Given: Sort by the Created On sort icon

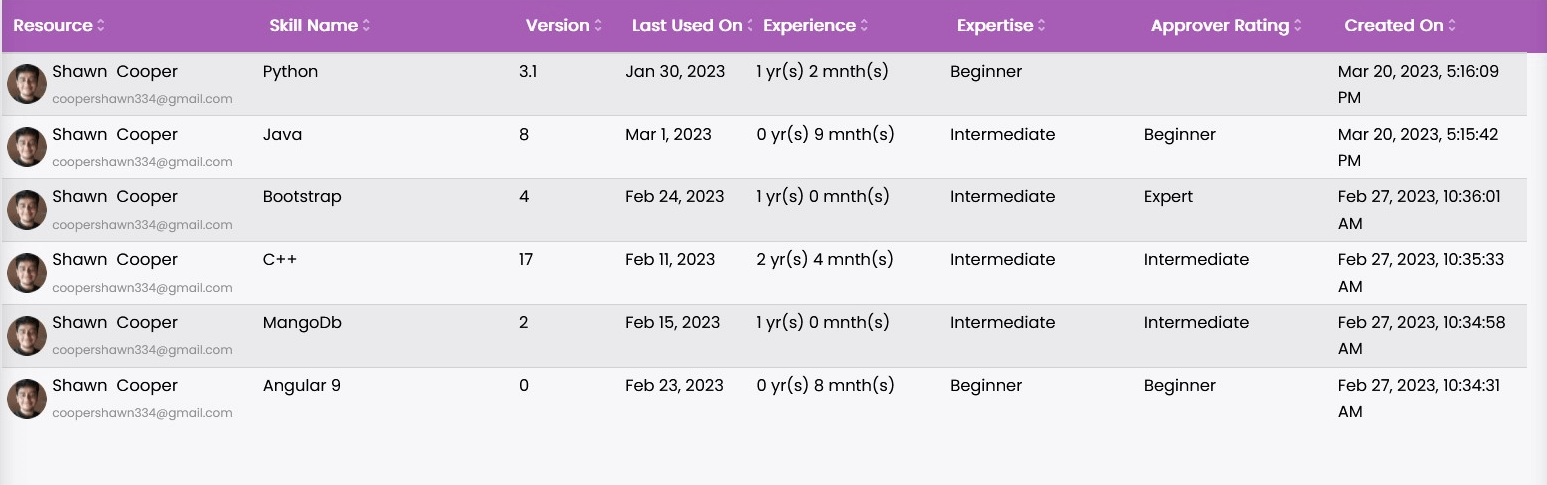Looking at the screenshot, I should 1453,26.
